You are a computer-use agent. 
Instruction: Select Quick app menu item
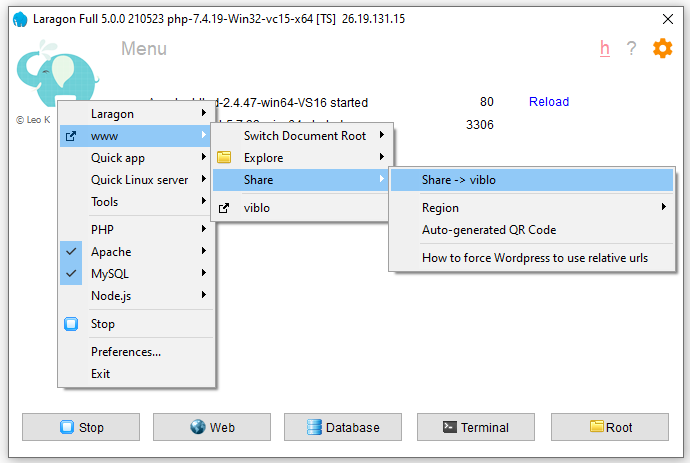[x=136, y=158]
